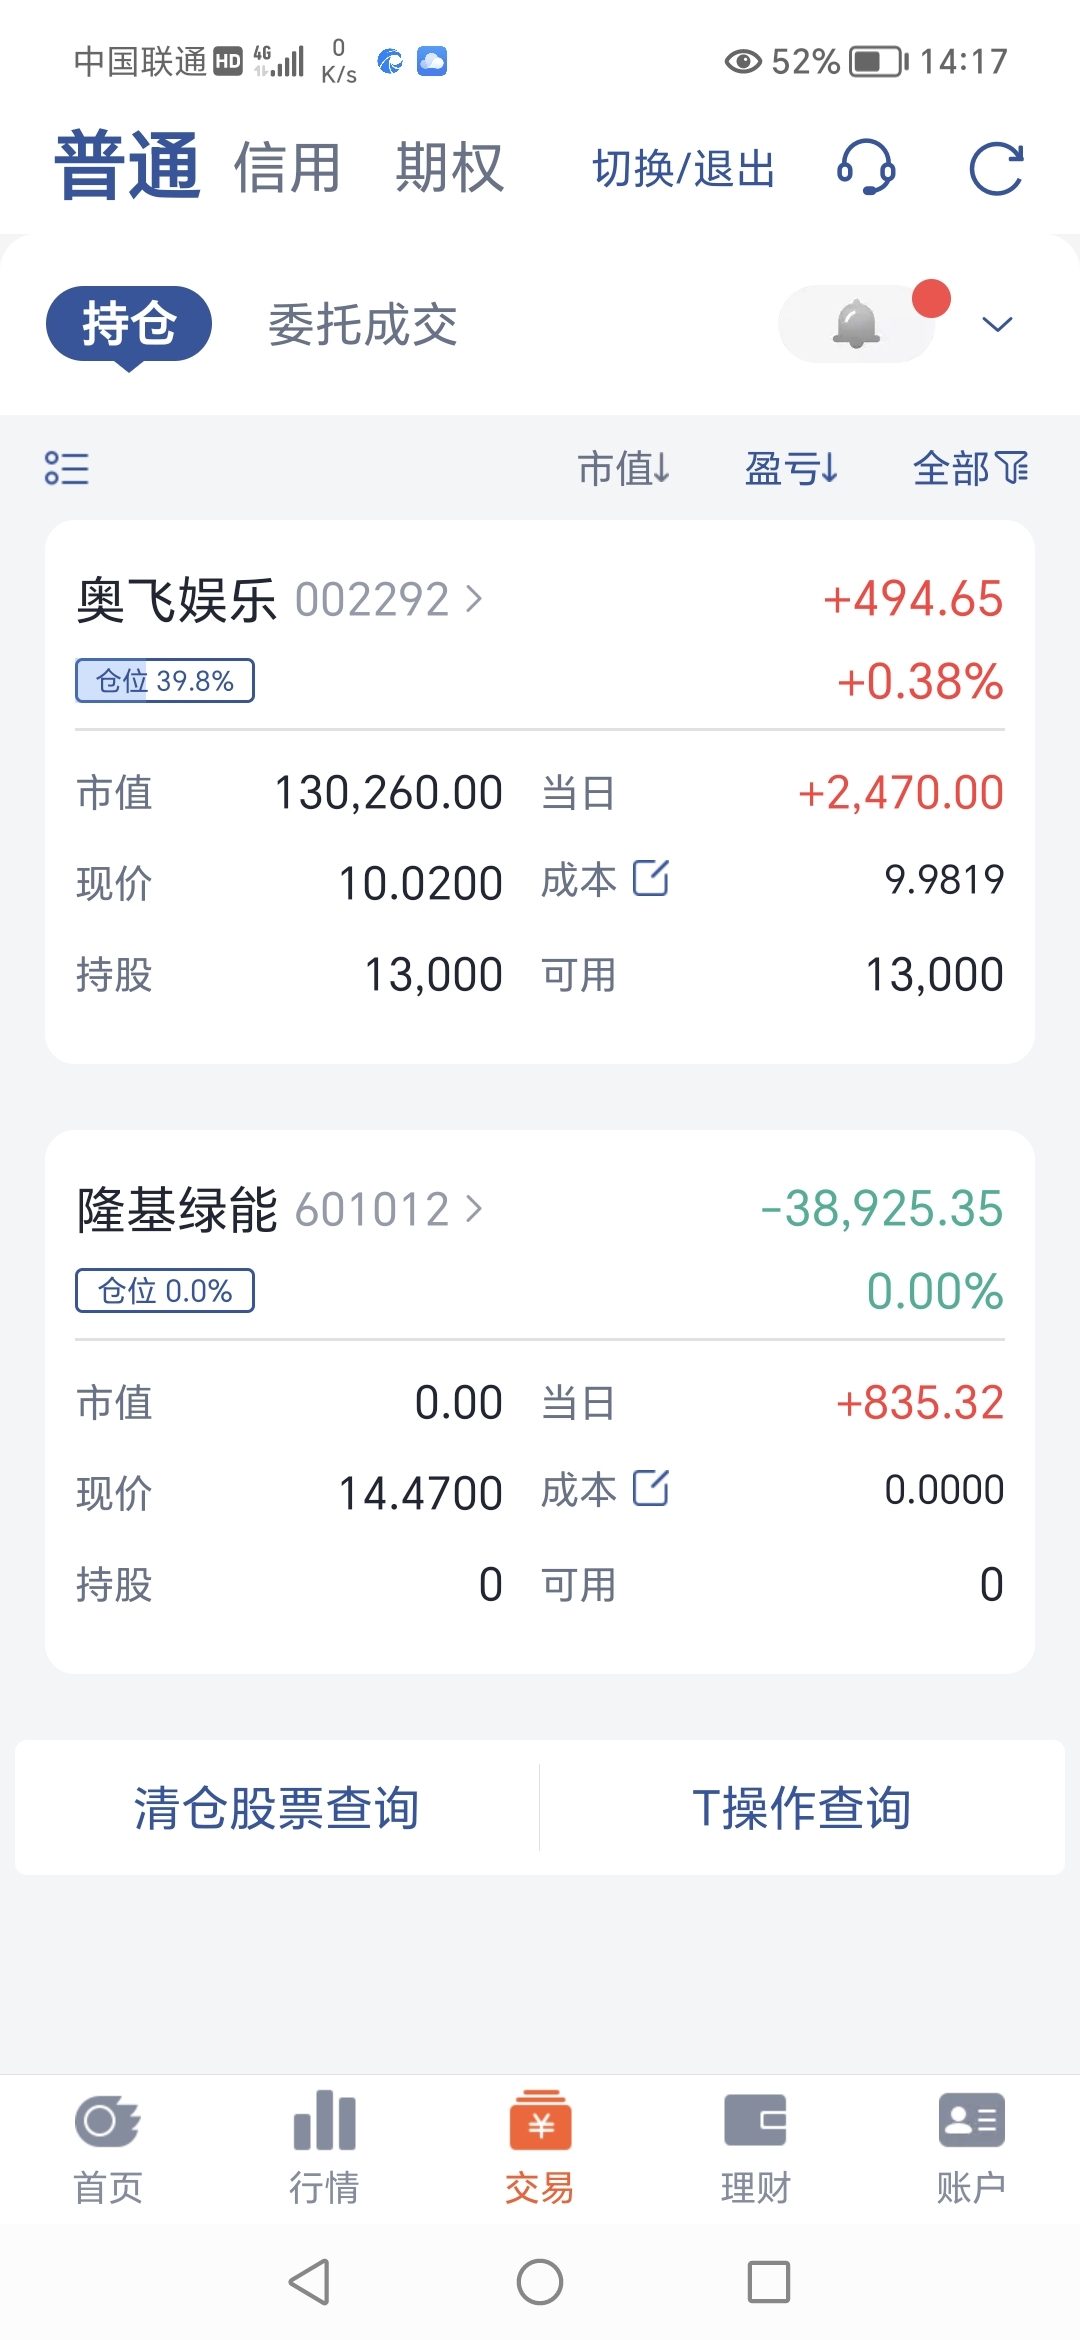Toggle sort by 盈亏
The height and width of the screenshot is (2340, 1080).
[791, 468]
